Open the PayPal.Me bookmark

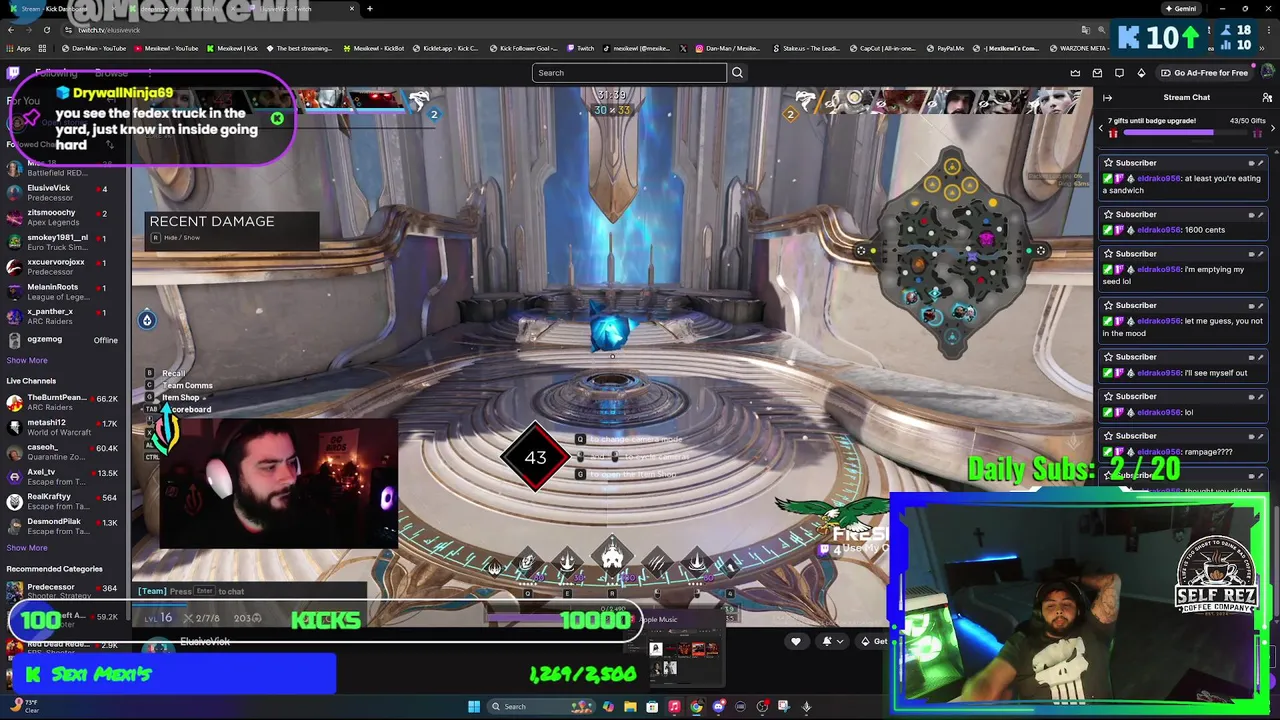click(x=945, y=48)
